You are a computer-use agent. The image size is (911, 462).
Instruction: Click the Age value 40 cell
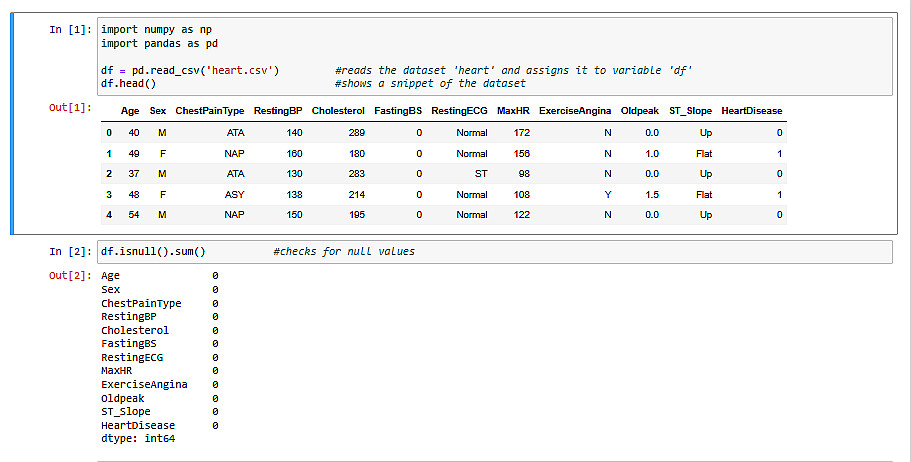134,133
